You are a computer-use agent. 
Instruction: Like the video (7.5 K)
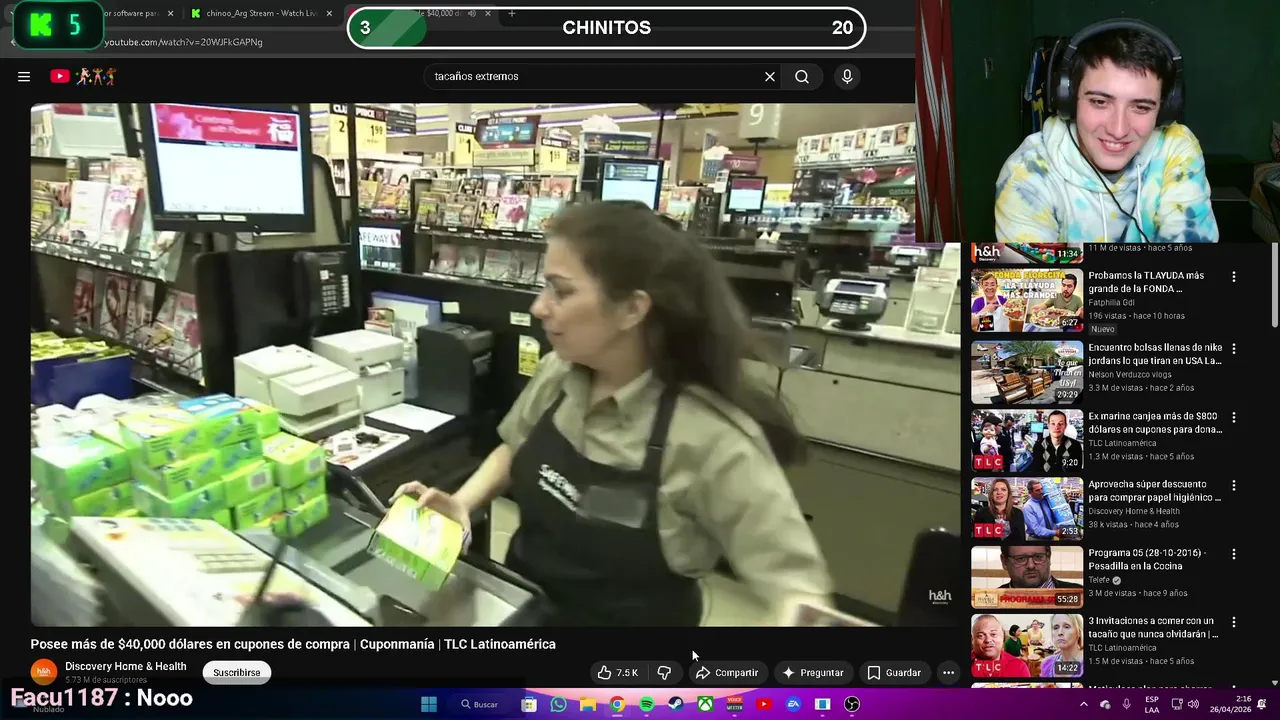[617, 673]
